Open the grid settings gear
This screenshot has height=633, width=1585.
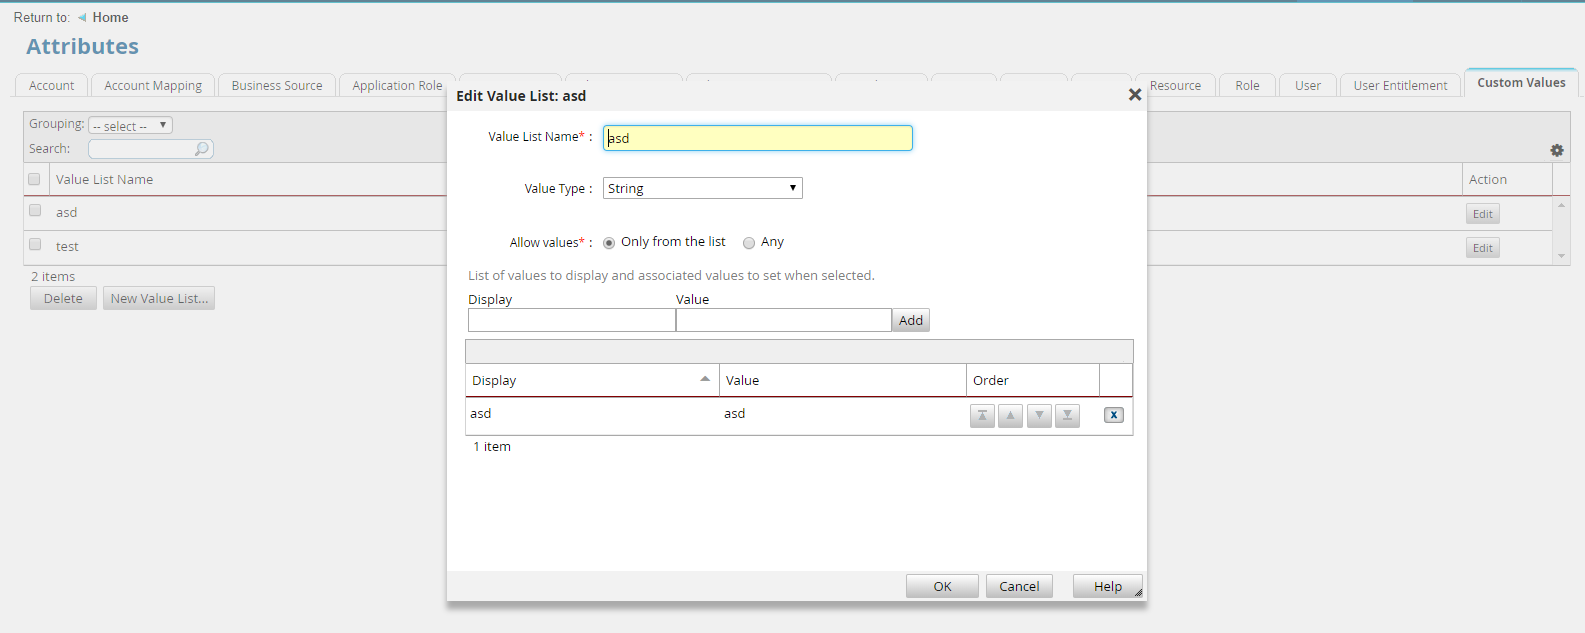pos(1556,150)
